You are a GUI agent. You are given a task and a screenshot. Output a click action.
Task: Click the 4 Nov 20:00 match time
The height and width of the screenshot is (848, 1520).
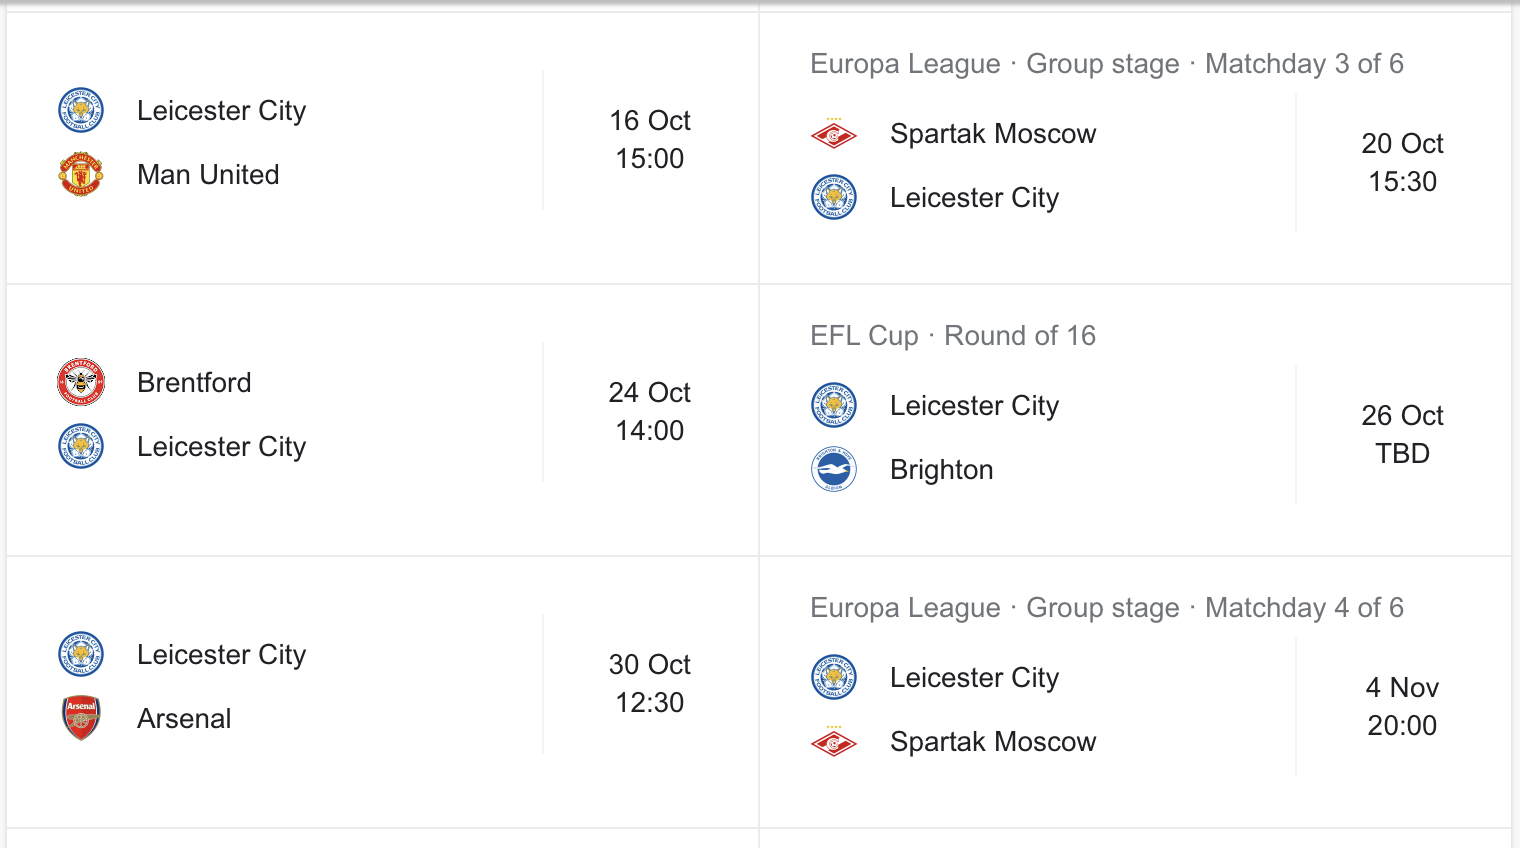click(x=1402, y=706)
